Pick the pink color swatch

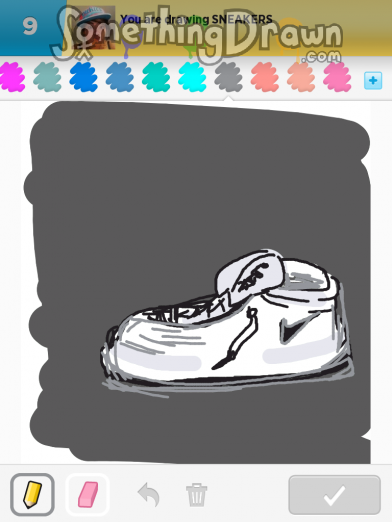[337, 77]
